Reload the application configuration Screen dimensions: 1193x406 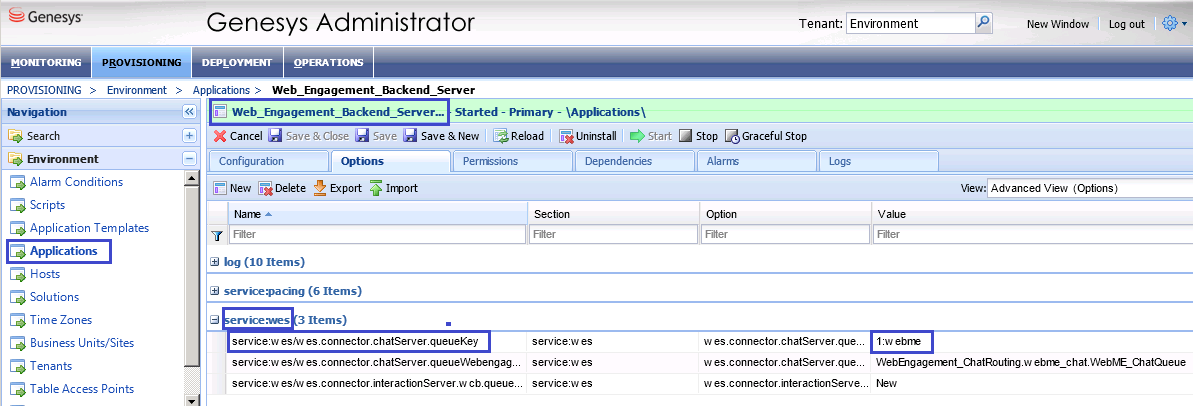tap(519, 136)
